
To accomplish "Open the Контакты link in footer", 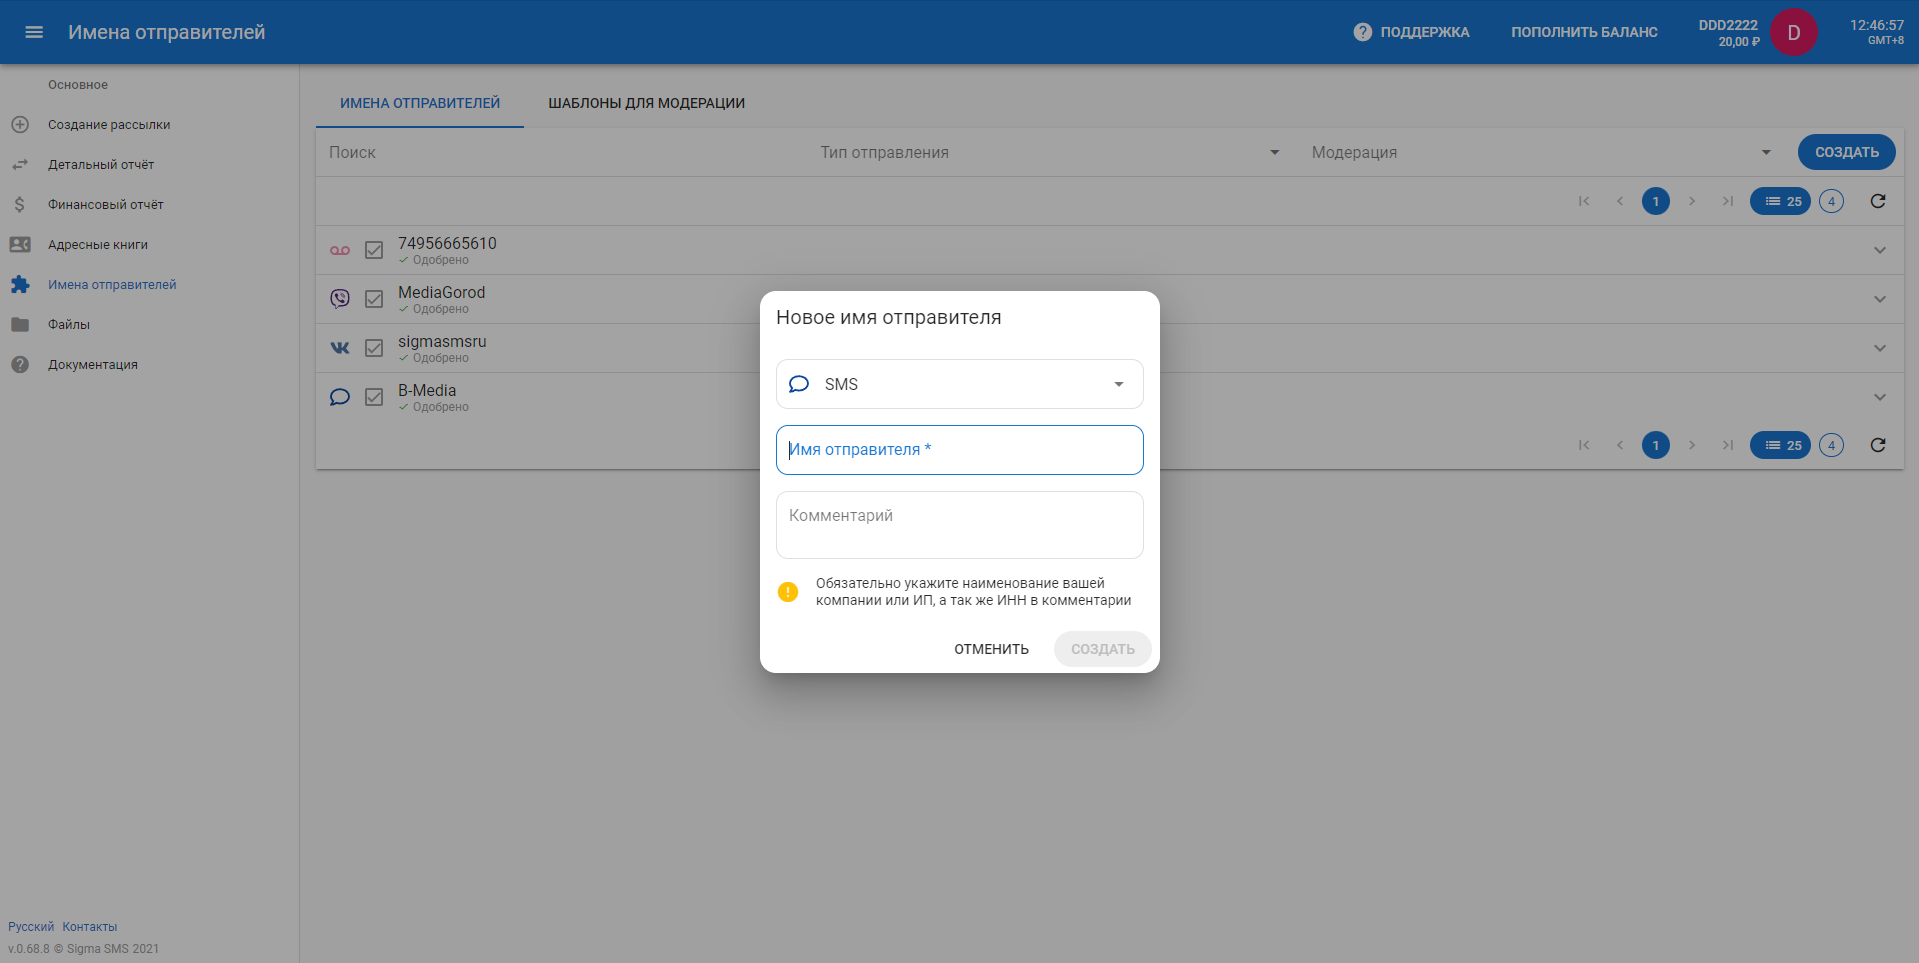I will [90, 927].
